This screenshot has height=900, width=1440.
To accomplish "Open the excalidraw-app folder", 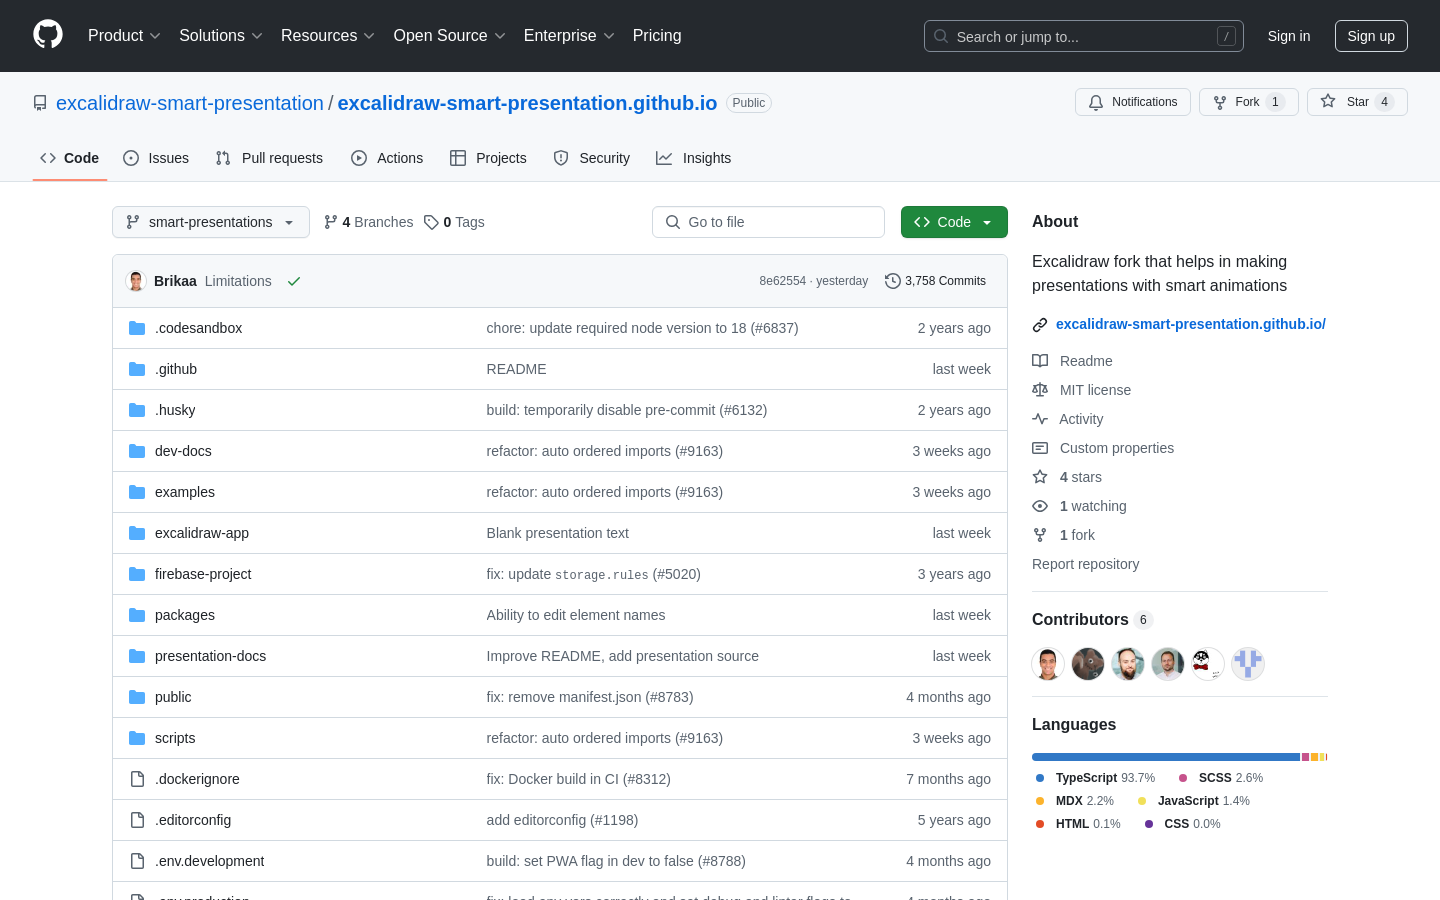I will click(202, 533).
